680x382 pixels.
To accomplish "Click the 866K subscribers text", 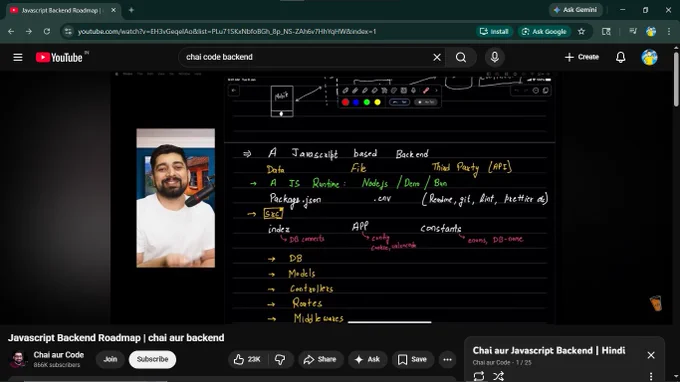I will pos(57,365).
